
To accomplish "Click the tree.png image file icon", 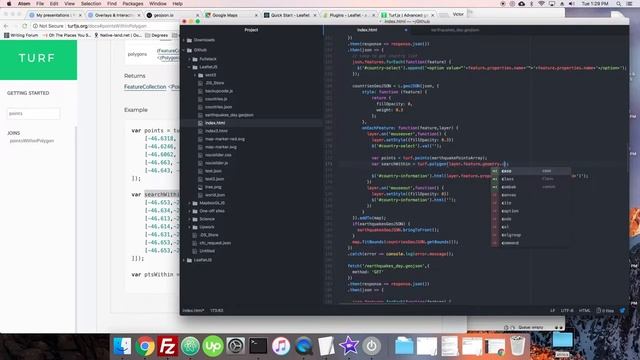I will pos(200,187).
